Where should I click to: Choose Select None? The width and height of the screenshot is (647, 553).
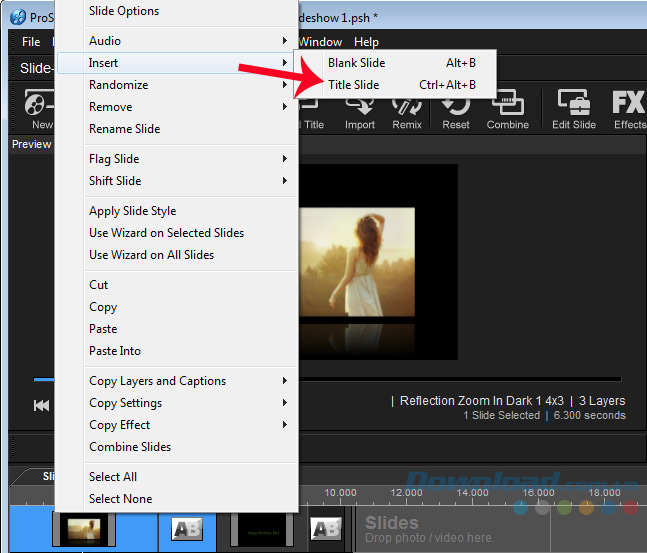click(x=177, y=499)
